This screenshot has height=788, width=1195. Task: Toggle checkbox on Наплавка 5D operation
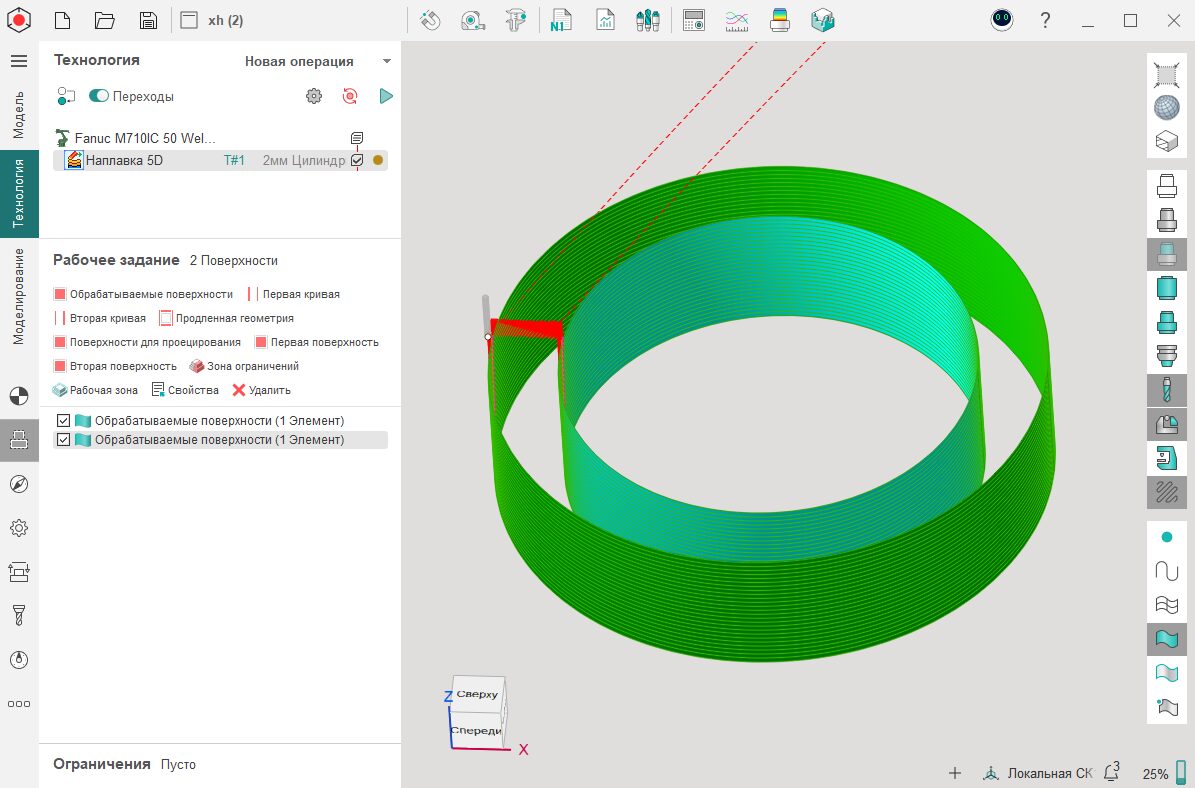(x=357, y=160)
